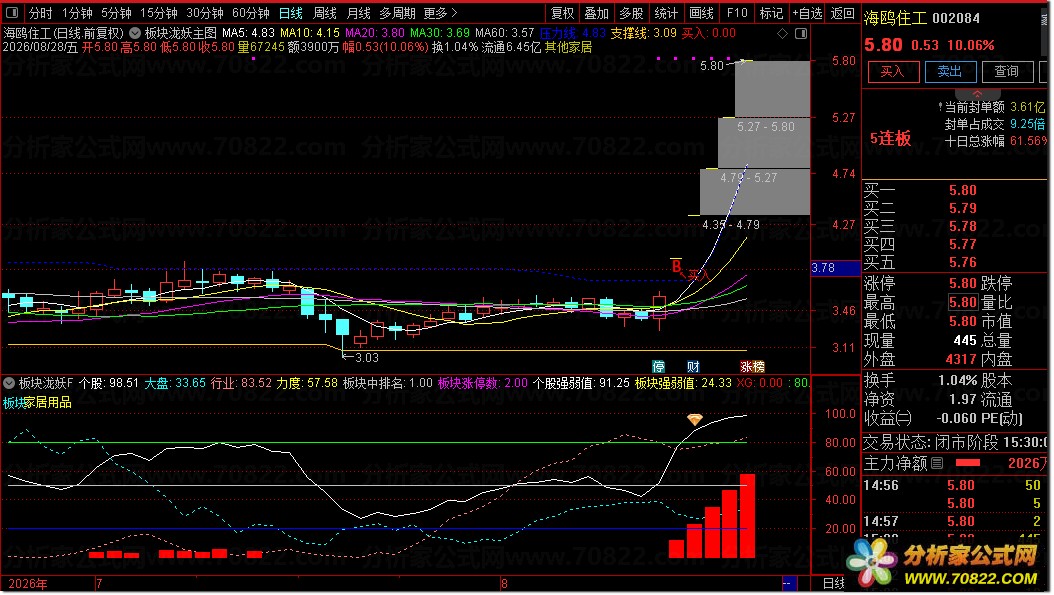Click the highlighted 最高 value 5.80

click(x=963, y=303)
